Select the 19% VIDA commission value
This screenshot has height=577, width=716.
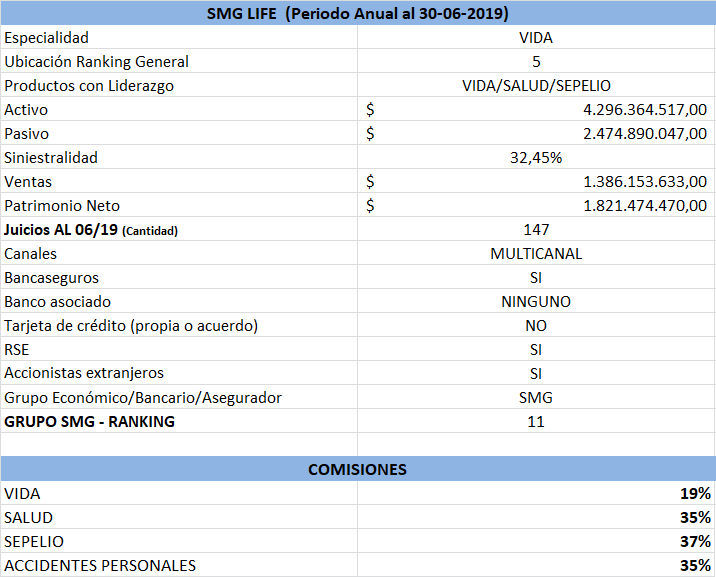(536, 493)
